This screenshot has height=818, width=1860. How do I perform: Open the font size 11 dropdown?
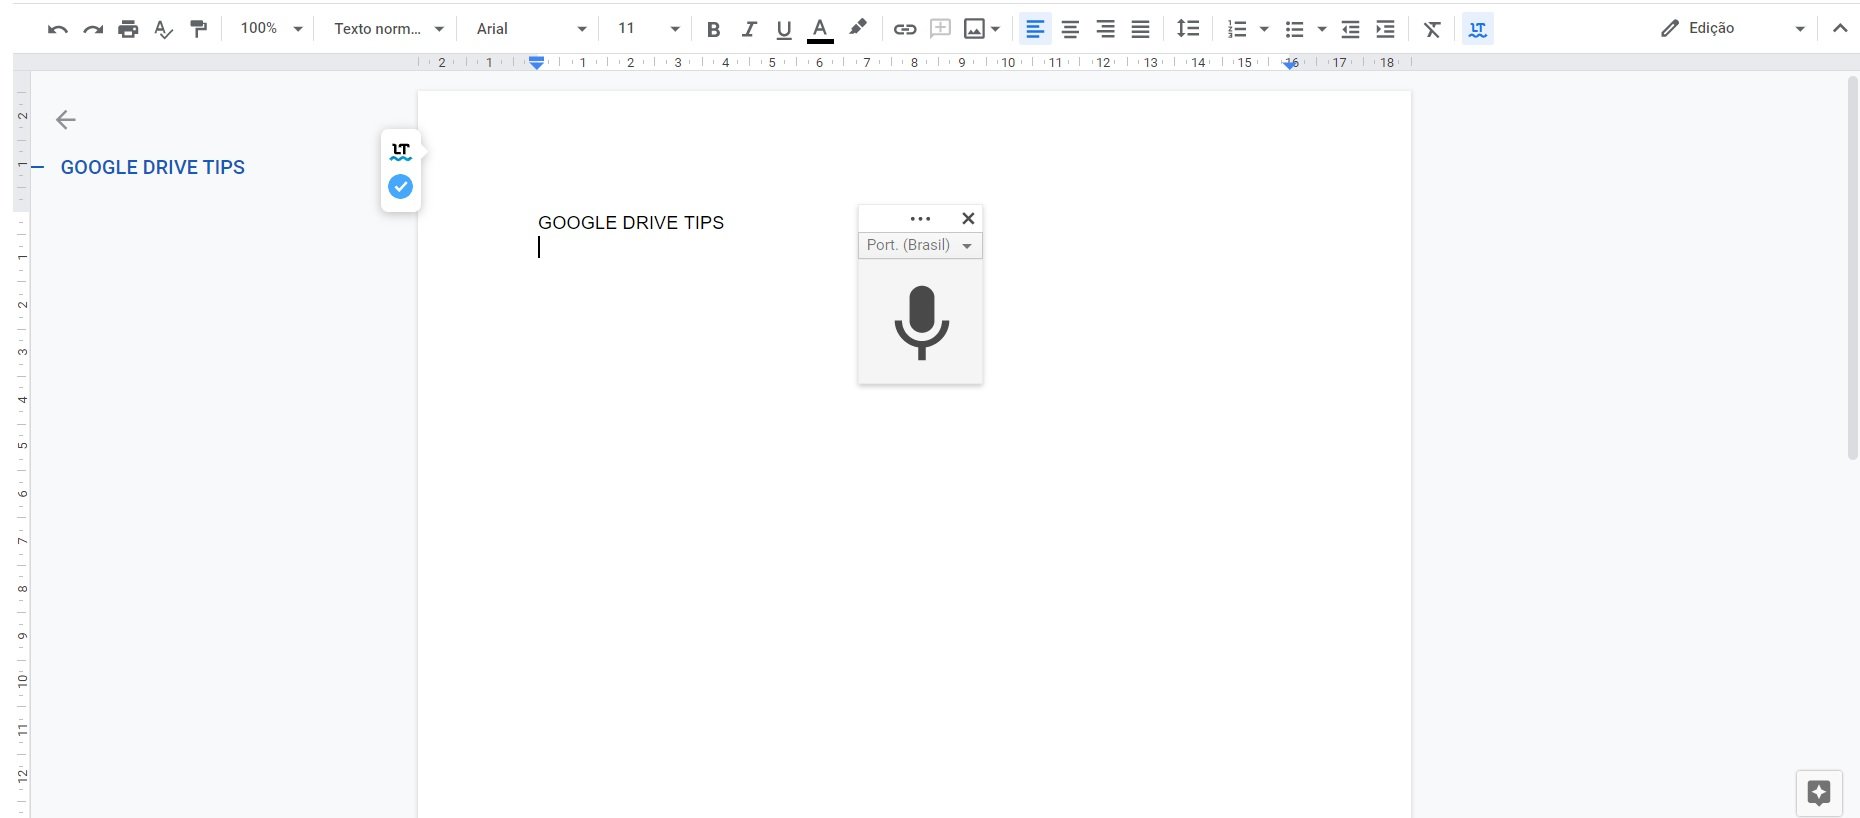click(648, 29)
